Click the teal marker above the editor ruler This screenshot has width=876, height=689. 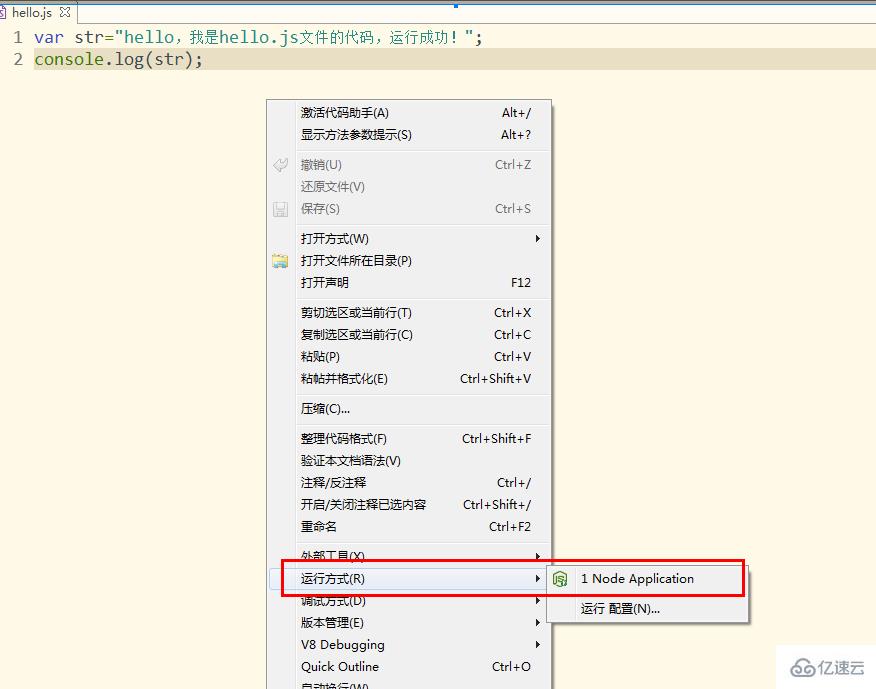tap(456, 6)
